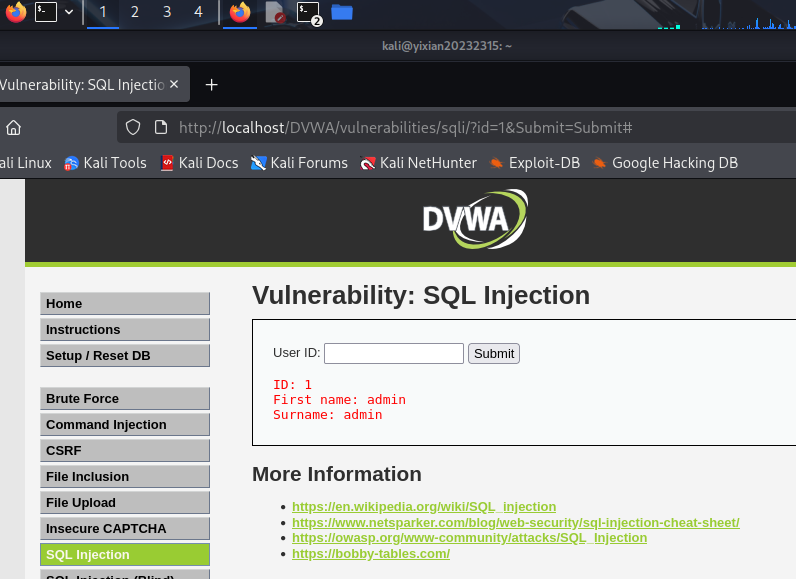Image resolution: width=796 pixels, height=579 pixels.
Task: Select the Vulnerability: SQL Injection tab
Action: click(83, 84)
